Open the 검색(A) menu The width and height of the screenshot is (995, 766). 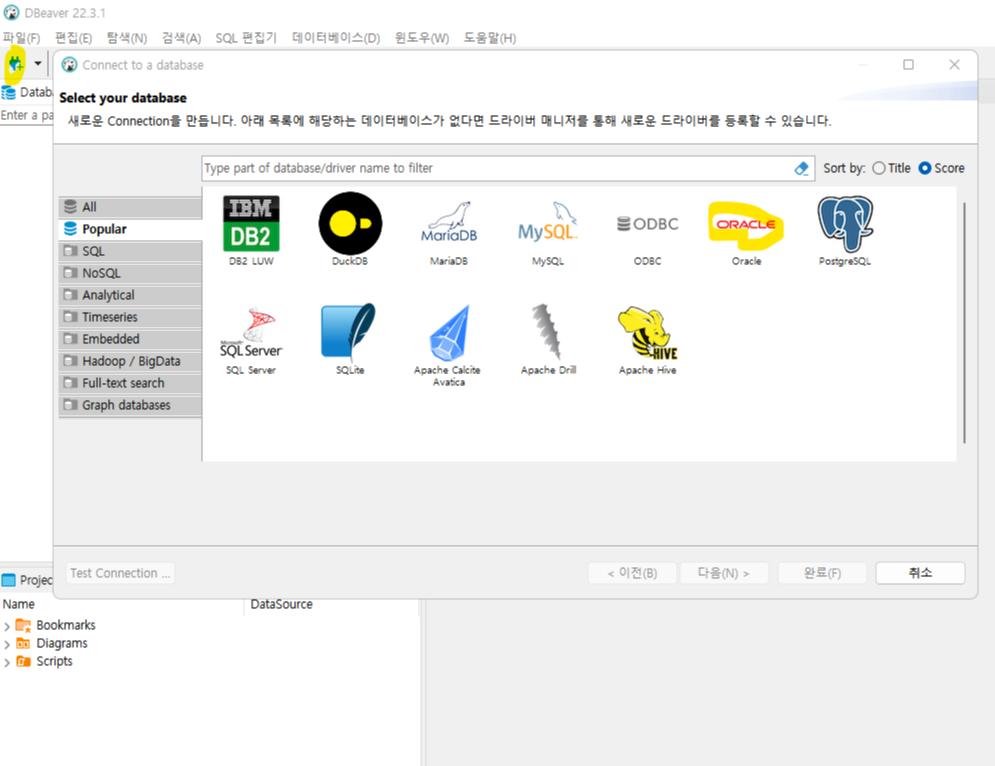point(181,38)
